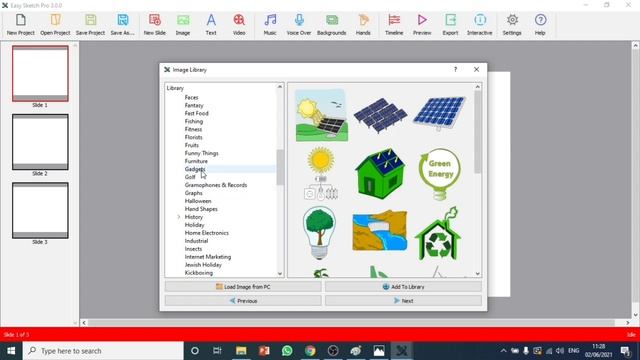Select the Fantasy category

(194, 105)
